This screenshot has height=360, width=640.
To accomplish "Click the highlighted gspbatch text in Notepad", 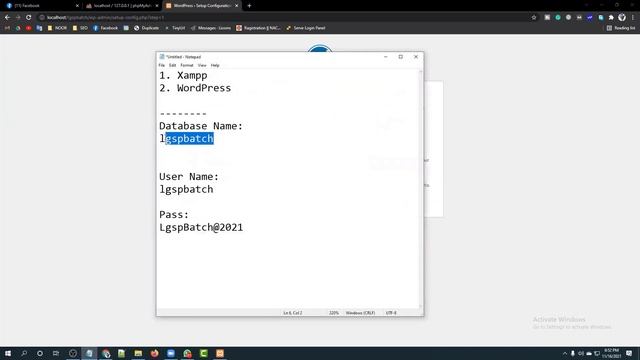I will [x=189, y=138].
